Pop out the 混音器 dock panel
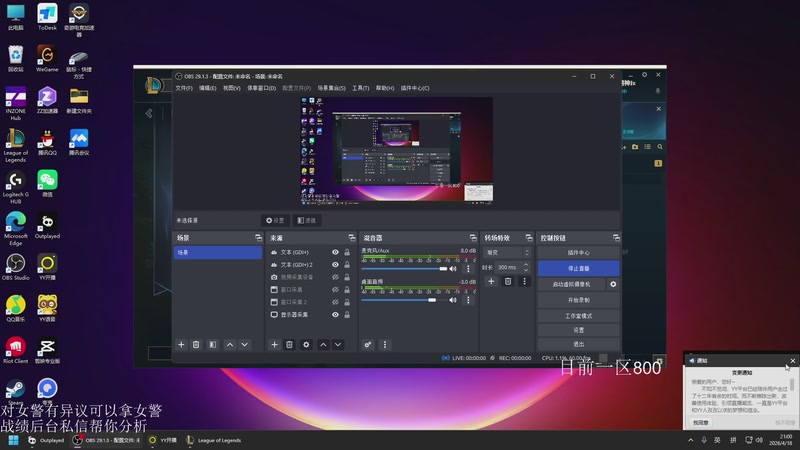The width and height of the screenshot is (800, 450). 473,238
